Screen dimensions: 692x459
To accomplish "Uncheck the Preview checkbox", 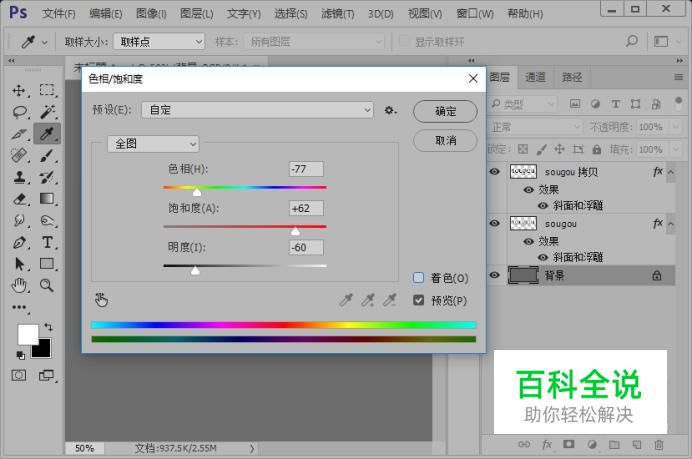I will pyautogui.click(x=418, y=300).
